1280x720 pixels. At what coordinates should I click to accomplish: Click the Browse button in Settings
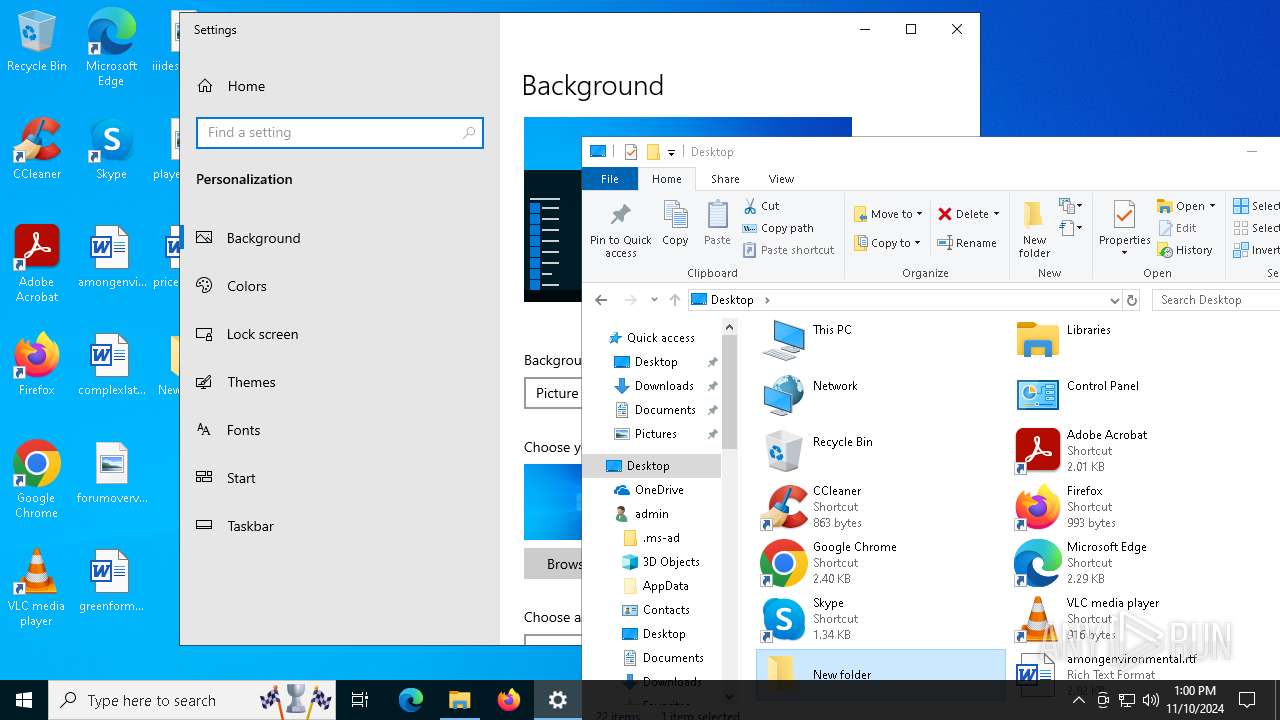(x=553, y=563)
